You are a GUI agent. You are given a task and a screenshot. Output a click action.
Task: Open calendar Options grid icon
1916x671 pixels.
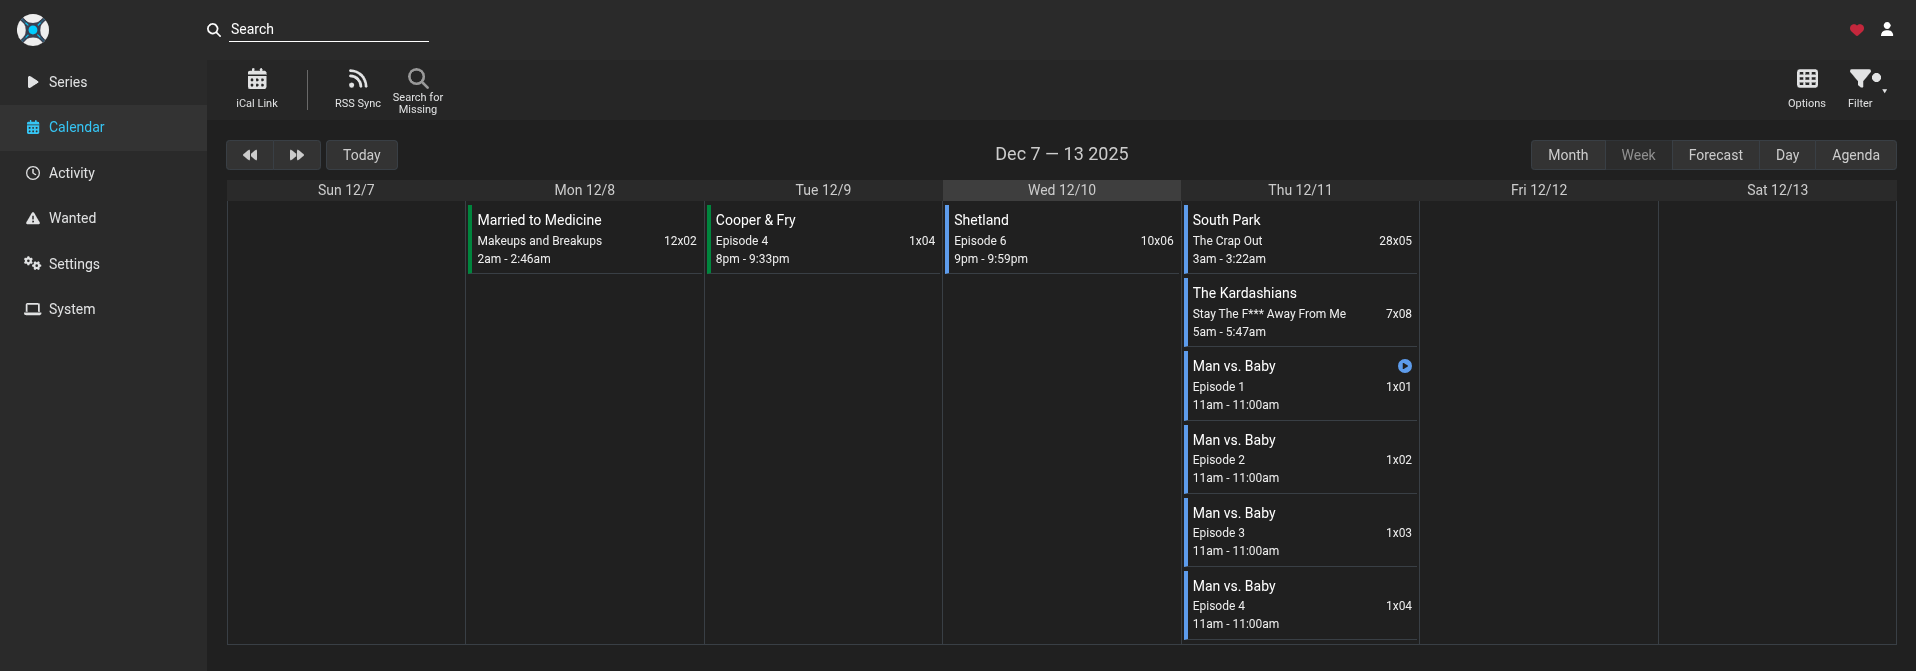(x=1806, y=79)
